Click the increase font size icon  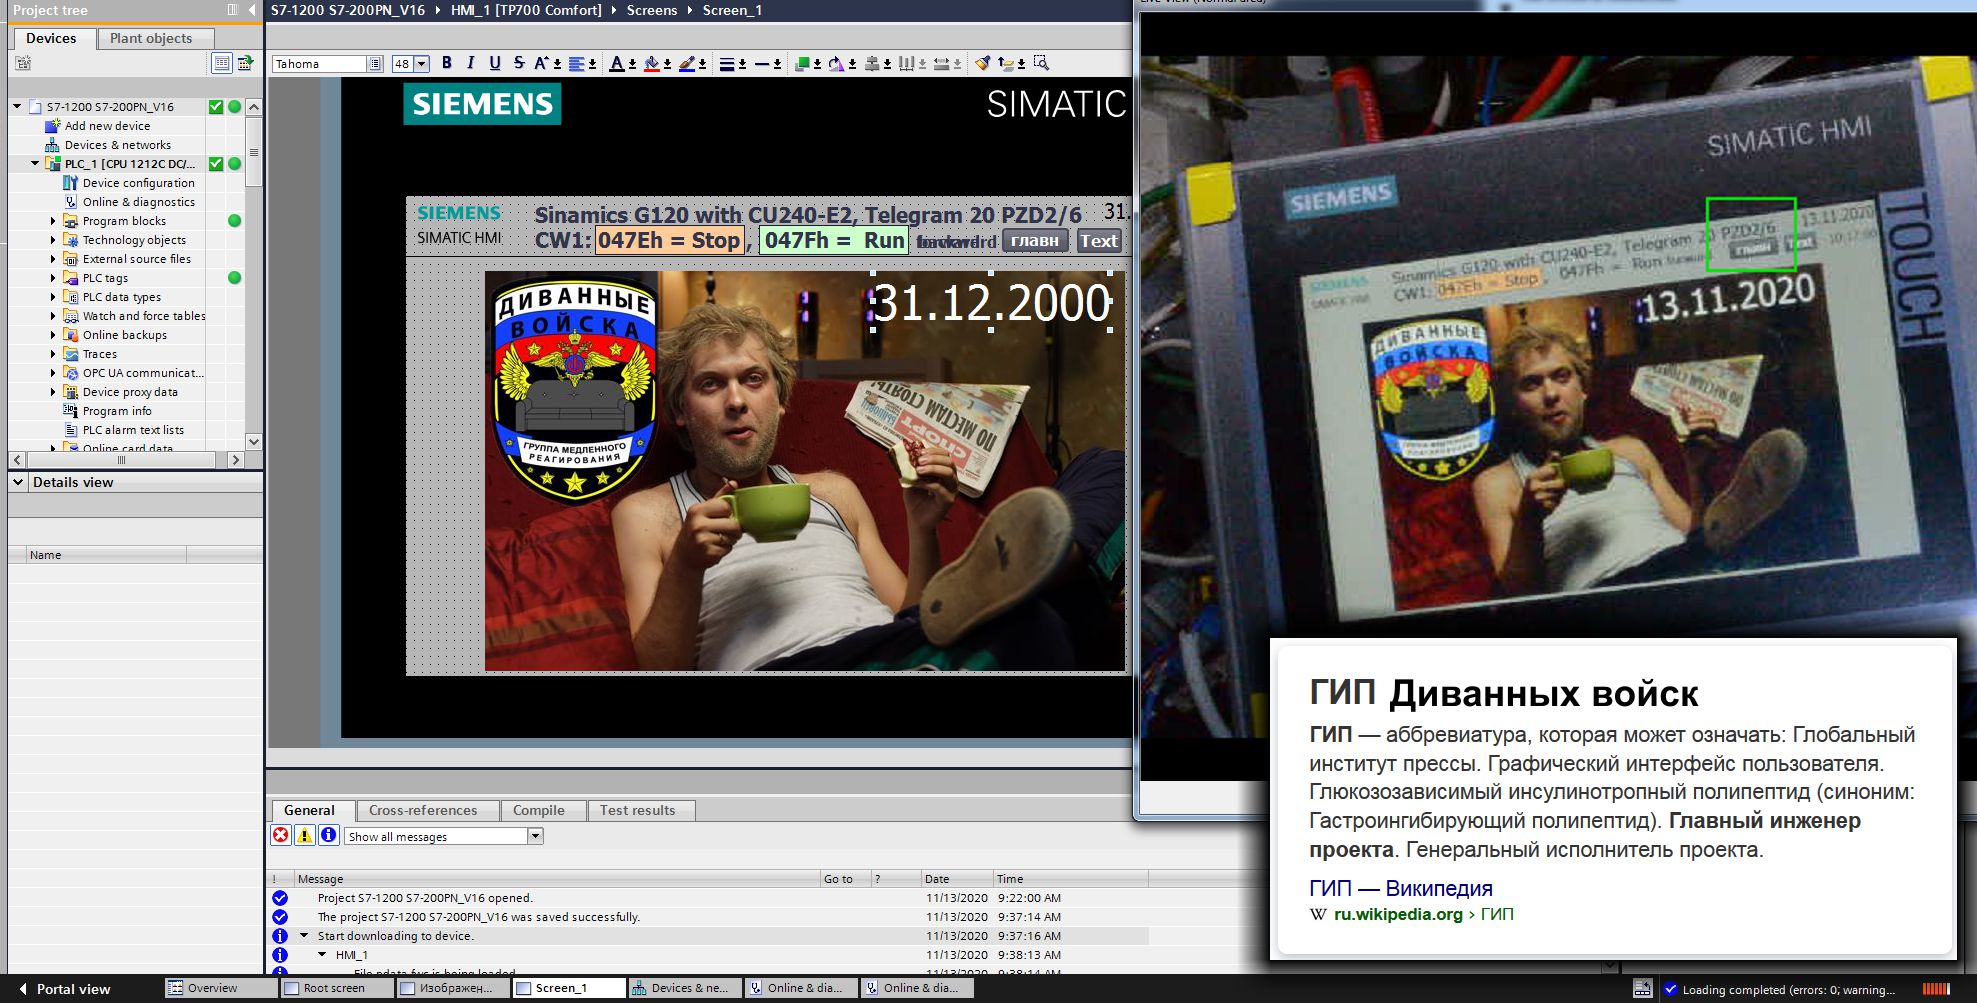point(541,63)
